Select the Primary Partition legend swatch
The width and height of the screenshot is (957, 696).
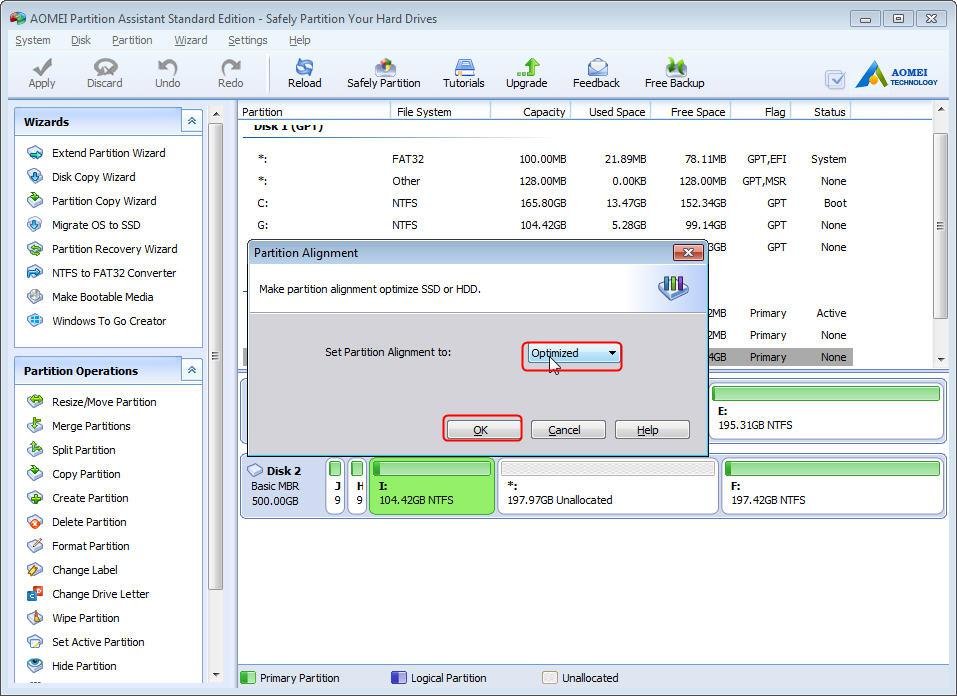pyautogui.click(x=248, y=677)
